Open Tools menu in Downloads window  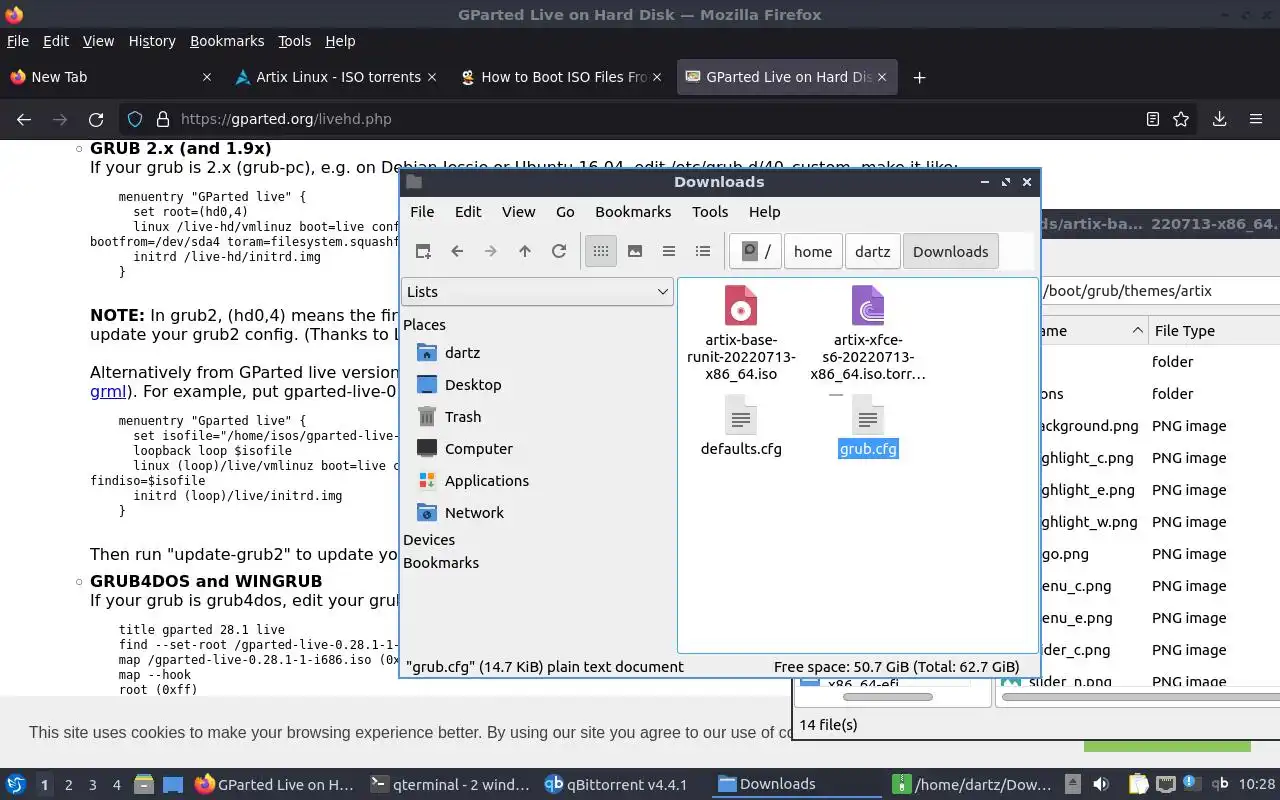pyautogui.click(x=710, y=211)
